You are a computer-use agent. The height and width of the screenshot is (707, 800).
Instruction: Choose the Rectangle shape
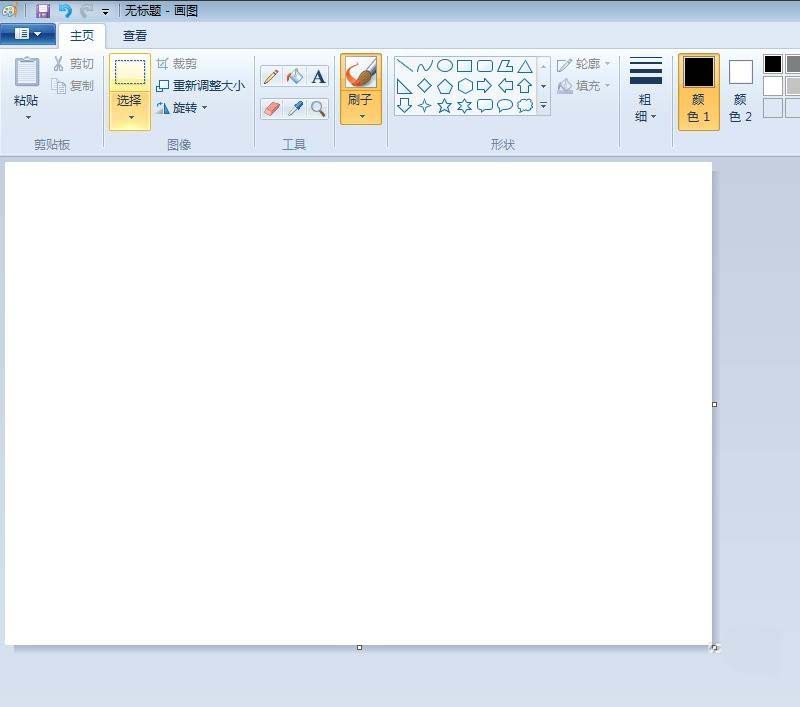pos(464,66)
